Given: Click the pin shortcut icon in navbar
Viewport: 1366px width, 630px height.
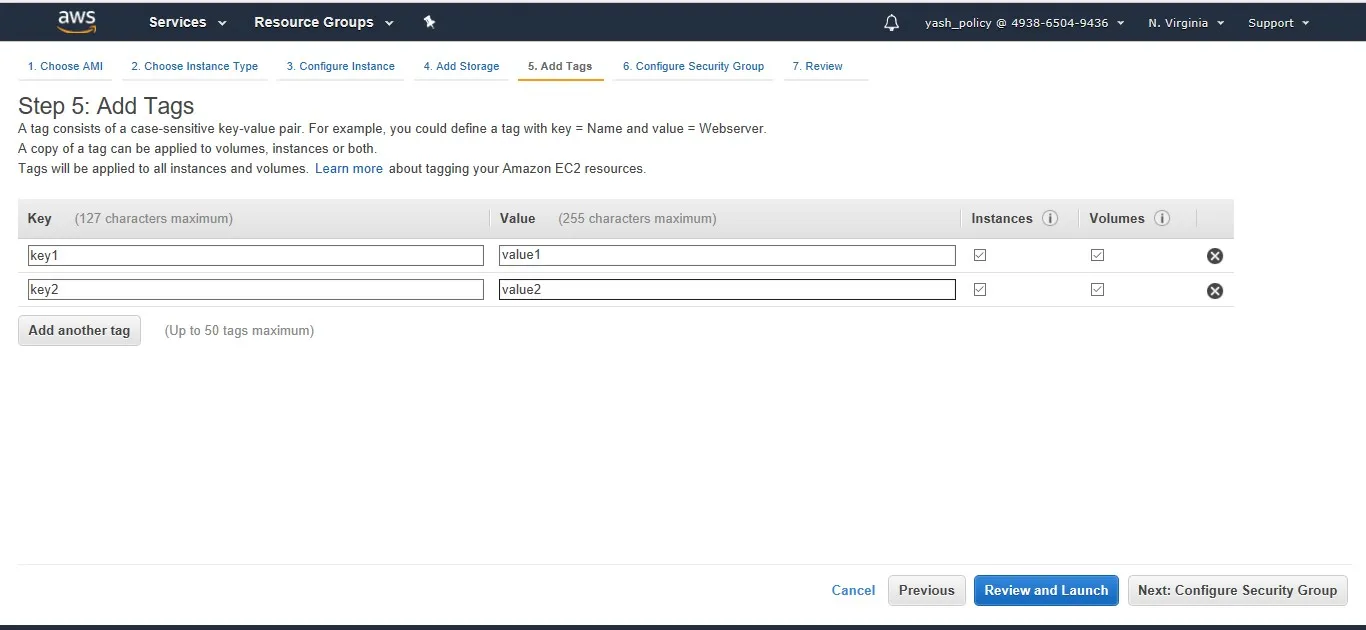Looking at the screenshot, I should pos(429,22).
